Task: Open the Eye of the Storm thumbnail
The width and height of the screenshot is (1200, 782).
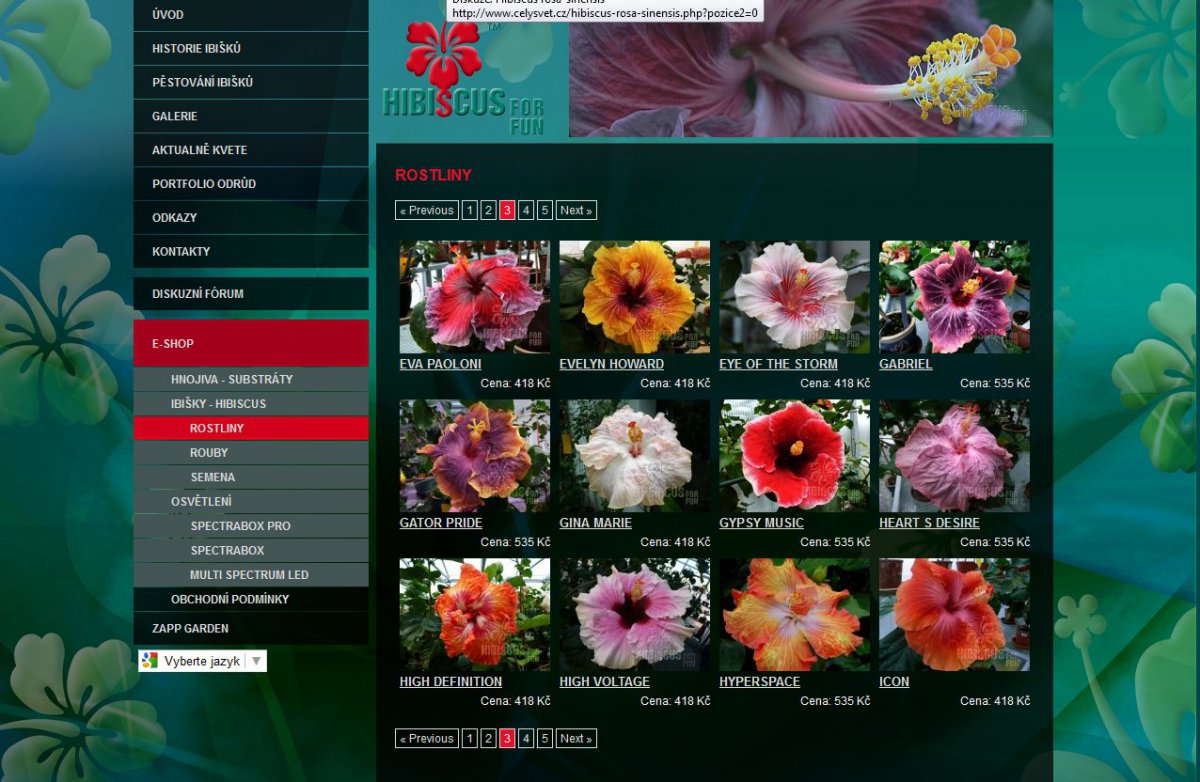Action: (x=795, y=296)
